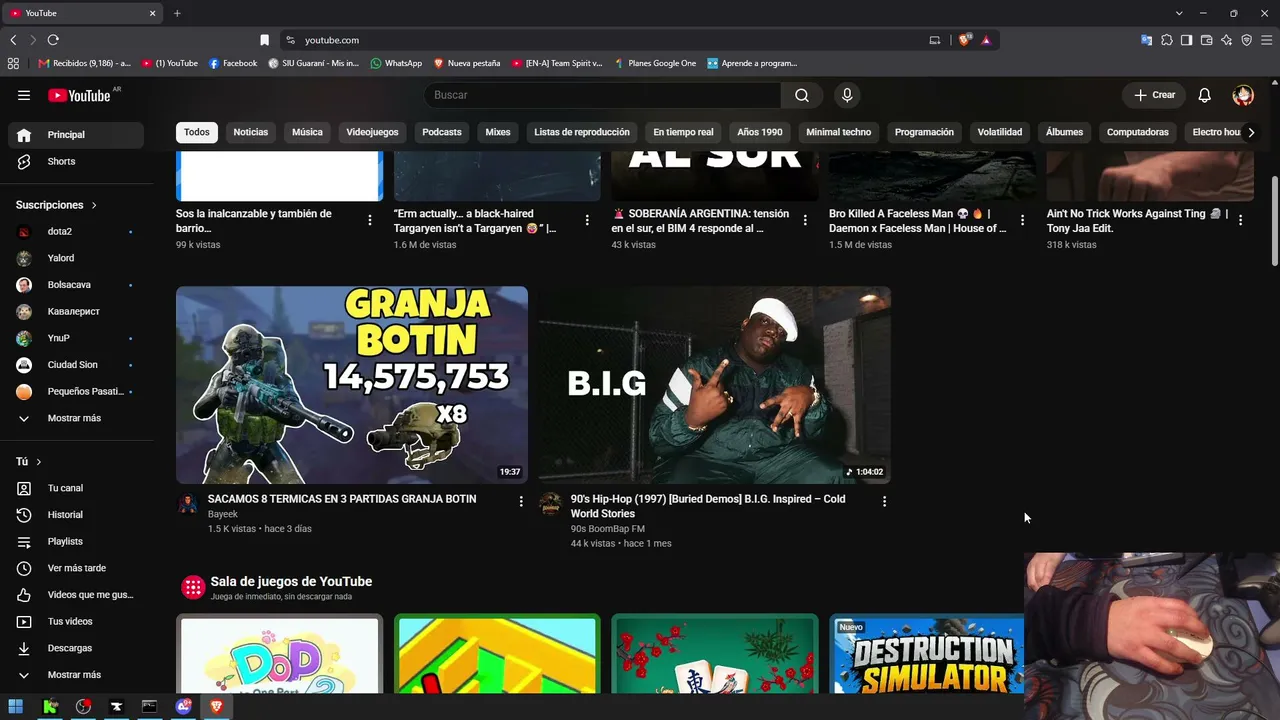
Task: Show more category chips with the right arrow
Action: (1251, 132)
